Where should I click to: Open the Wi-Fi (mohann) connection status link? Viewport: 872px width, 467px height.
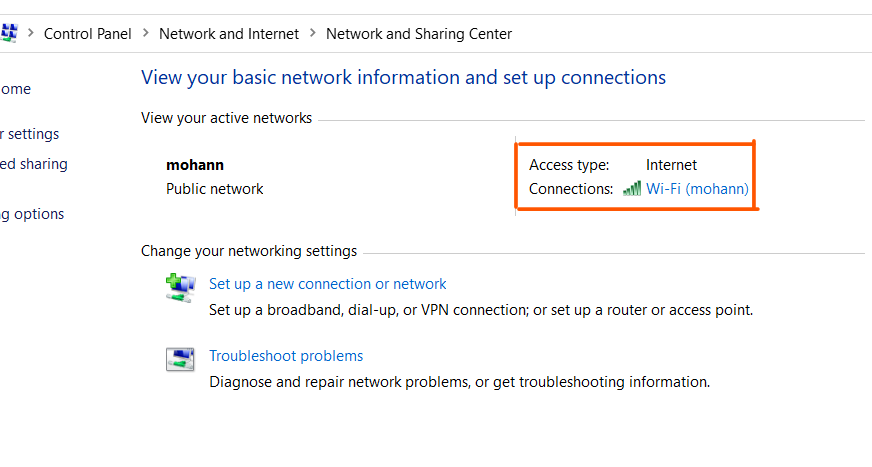(697, 189)
